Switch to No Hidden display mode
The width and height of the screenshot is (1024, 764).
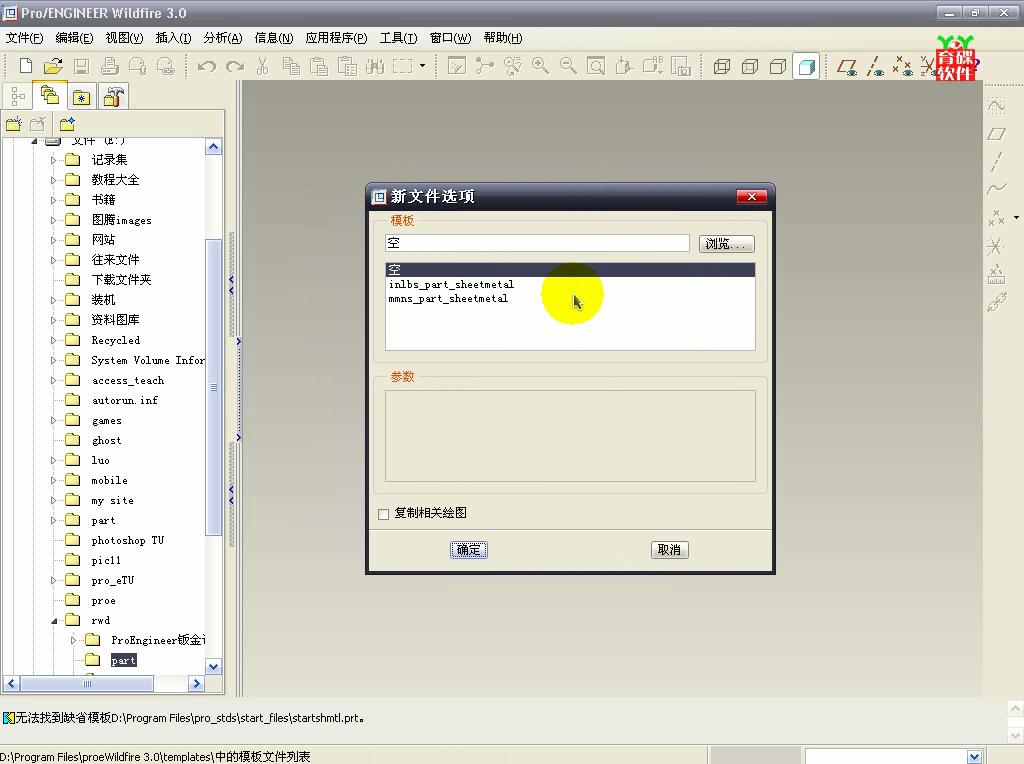tap(778, 66)
